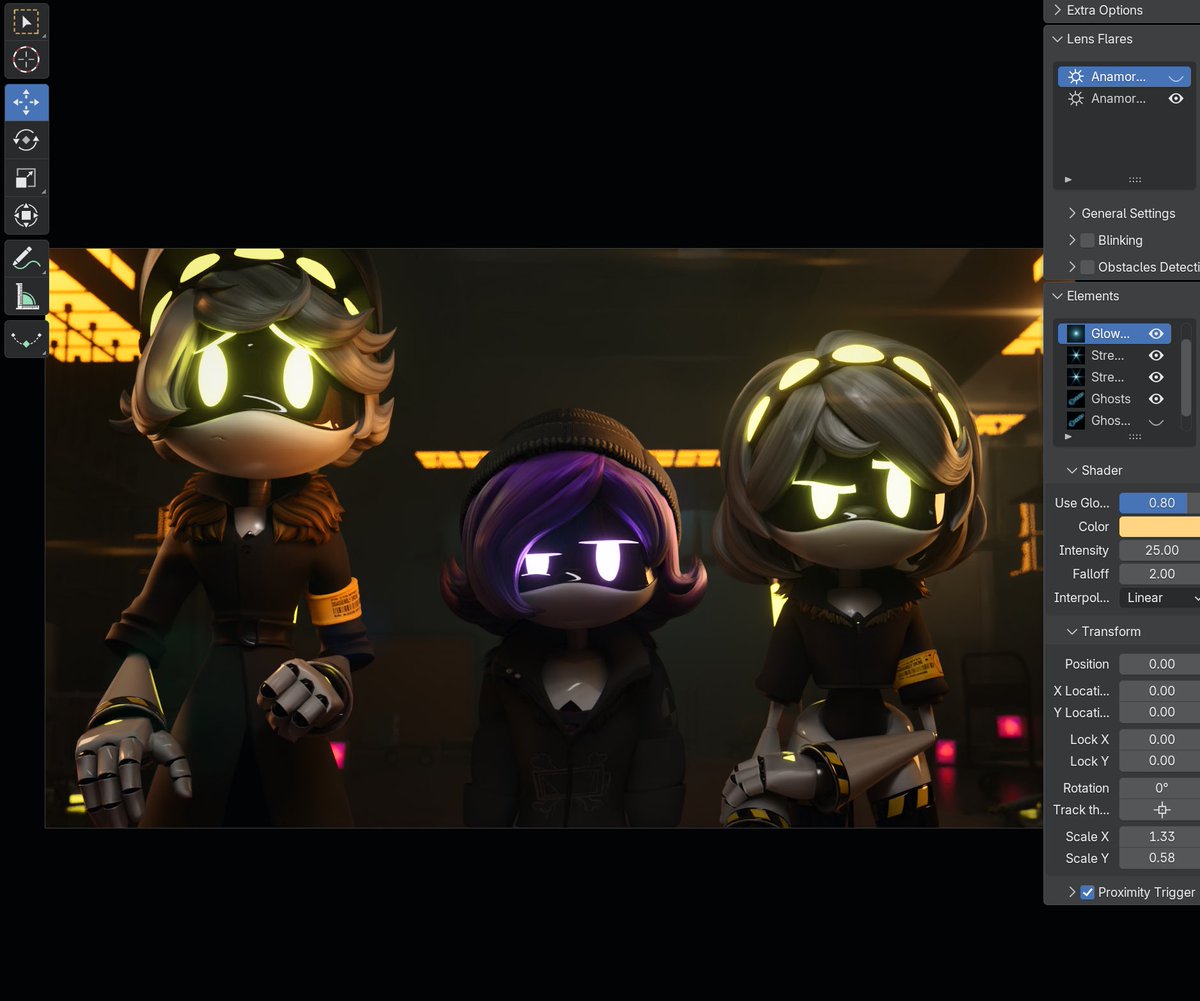Screen dimensions: 1200x1001
Task: Click the Position value field
Action: click(1159, 664)
